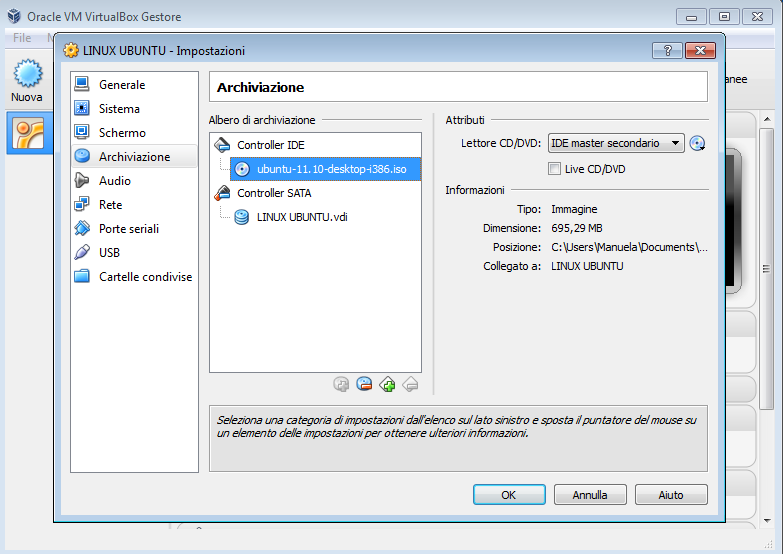Click the 695,29 MB size value
This screenshot has width=783, height=554.
coord(577,228)
